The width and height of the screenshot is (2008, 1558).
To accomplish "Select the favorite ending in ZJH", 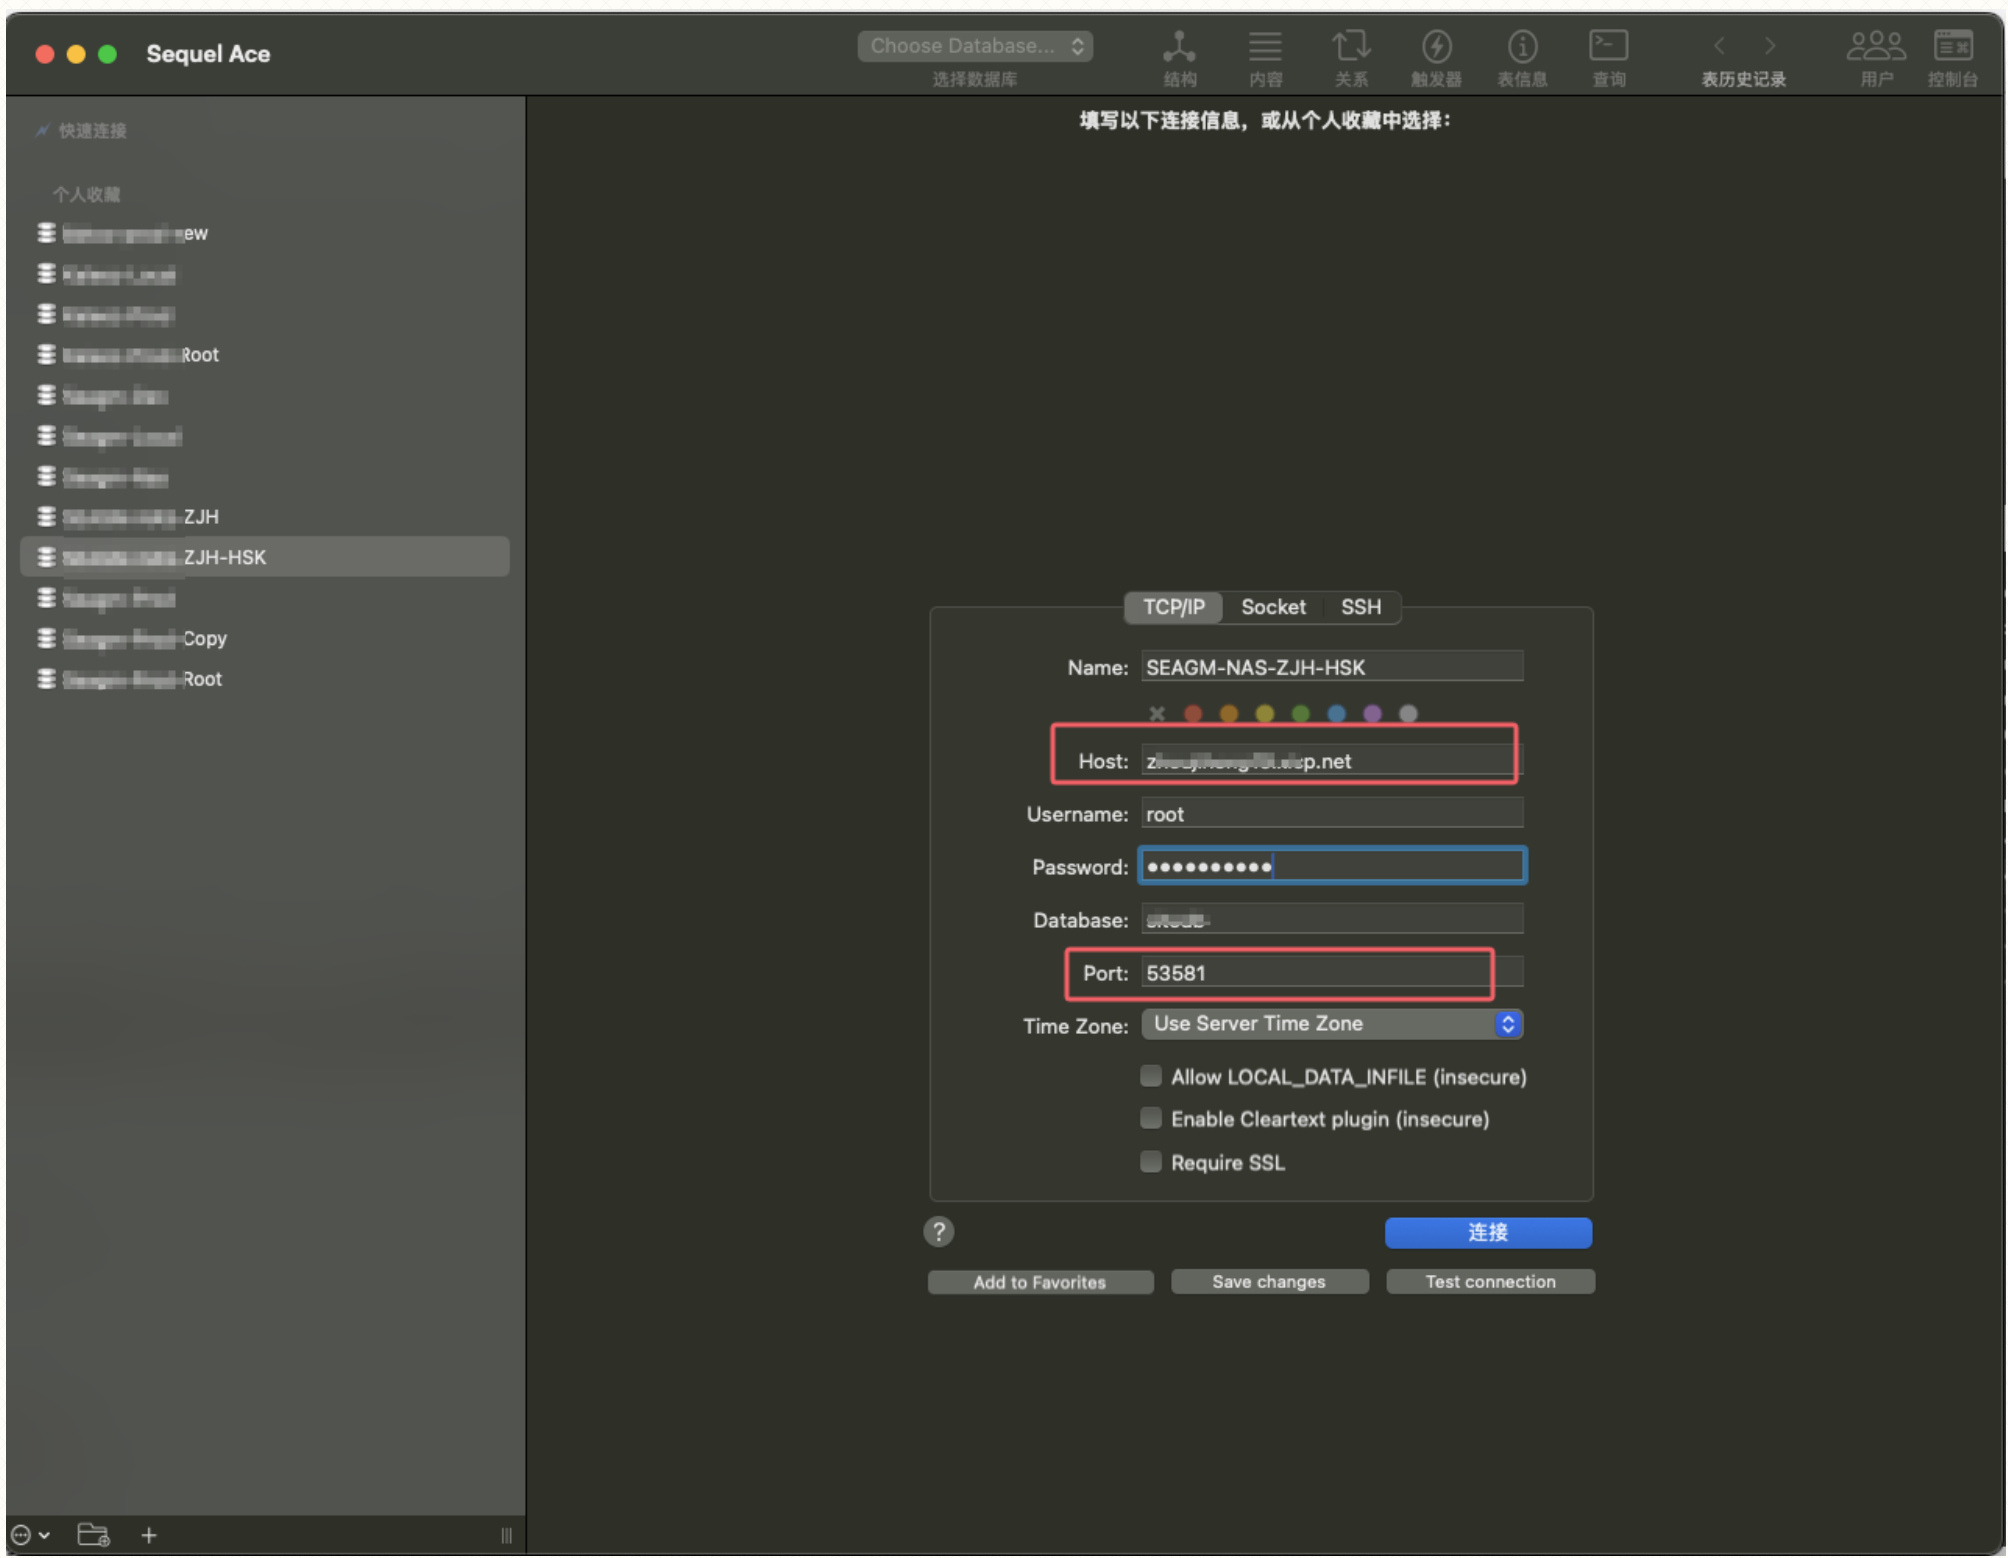I will point(265,516).
